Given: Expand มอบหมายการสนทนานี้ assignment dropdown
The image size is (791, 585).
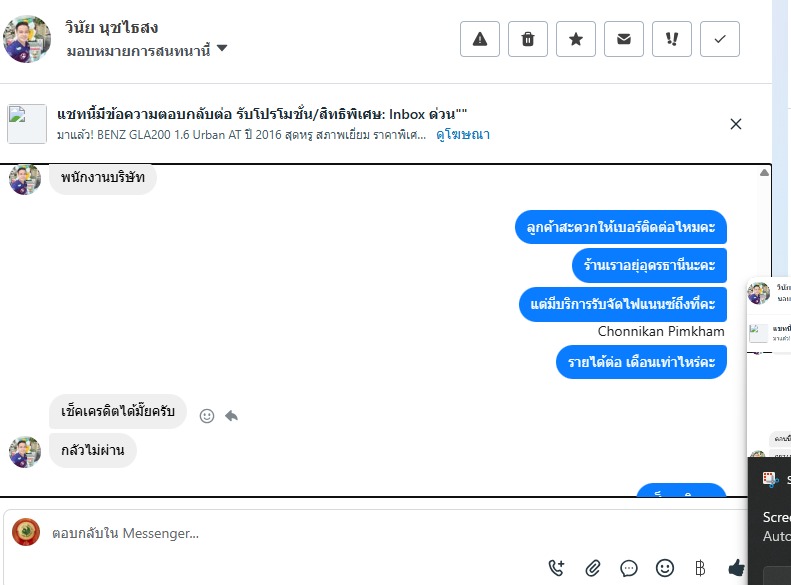Looking at the screenshot, I should pyautogui.click(x=221, y=48).
